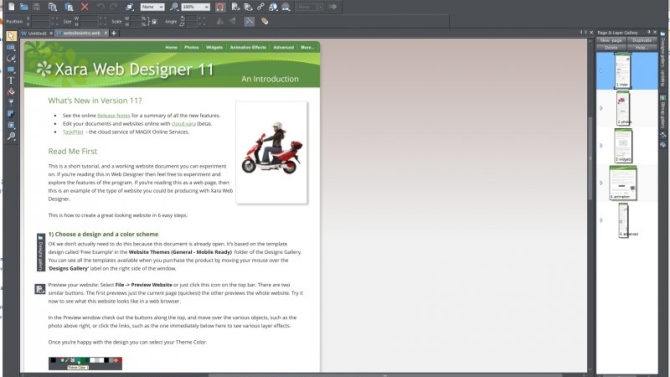670x377 pixels.
Task: Select page 1 index thumbnail
Action: click(x=623, y=71)
